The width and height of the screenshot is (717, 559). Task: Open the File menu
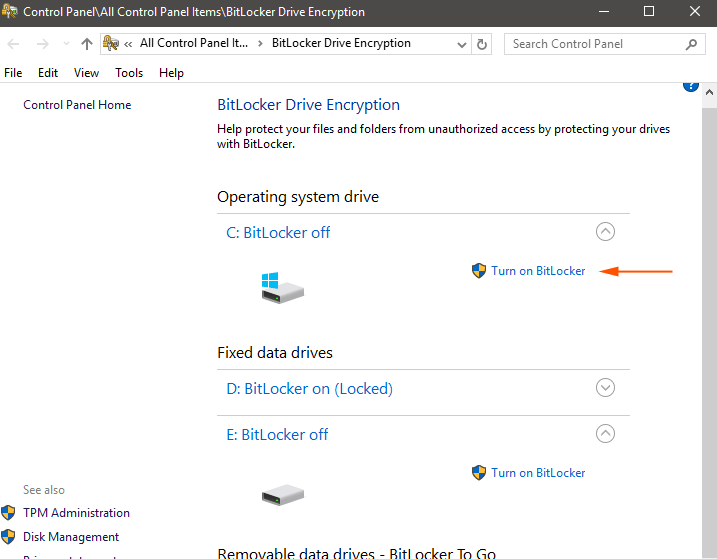pos(13,73)
